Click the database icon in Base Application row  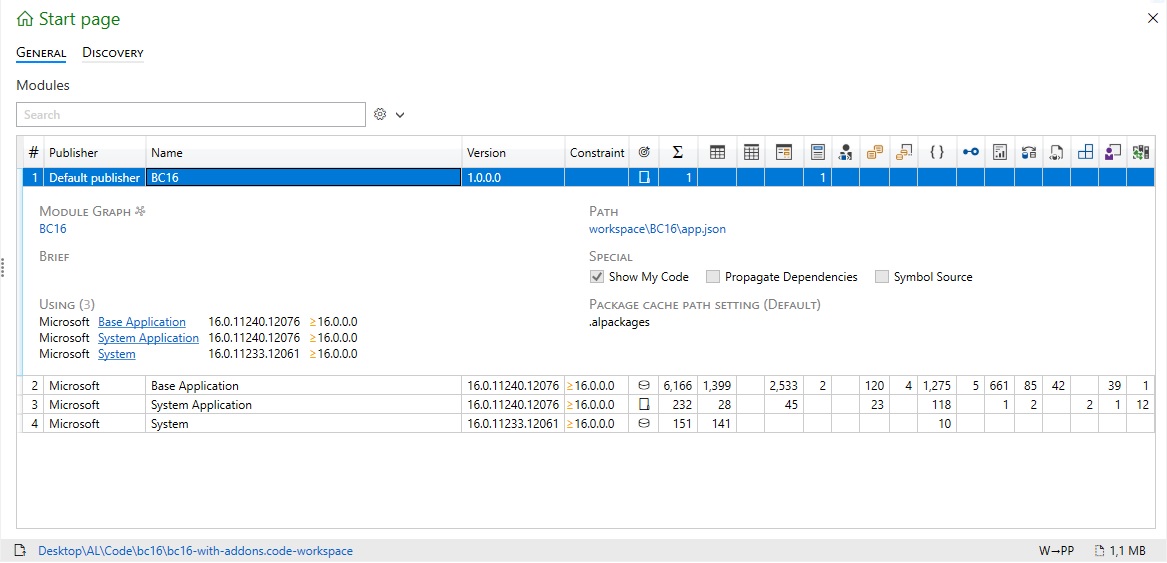click(645, 386)
